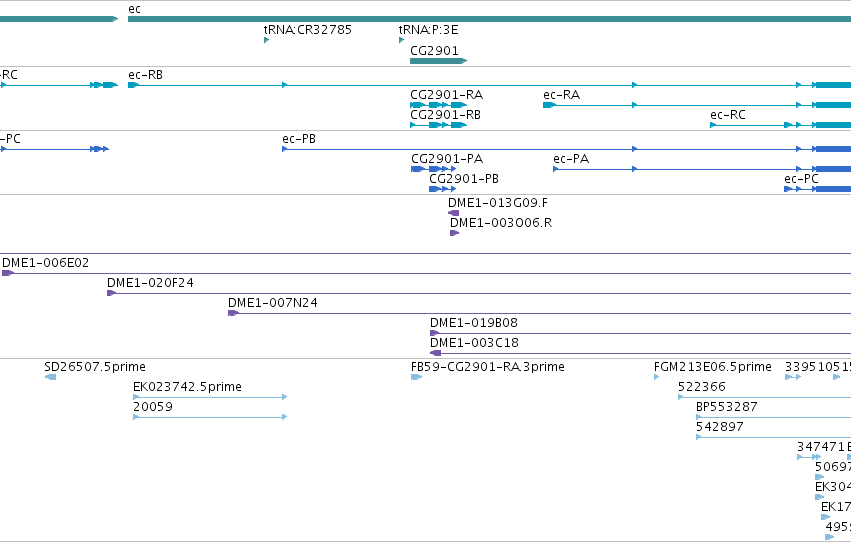Click the light-blue glyph under FB59-CG2901-RA.3prime
The image size is (851, 542).
point(416,377)
